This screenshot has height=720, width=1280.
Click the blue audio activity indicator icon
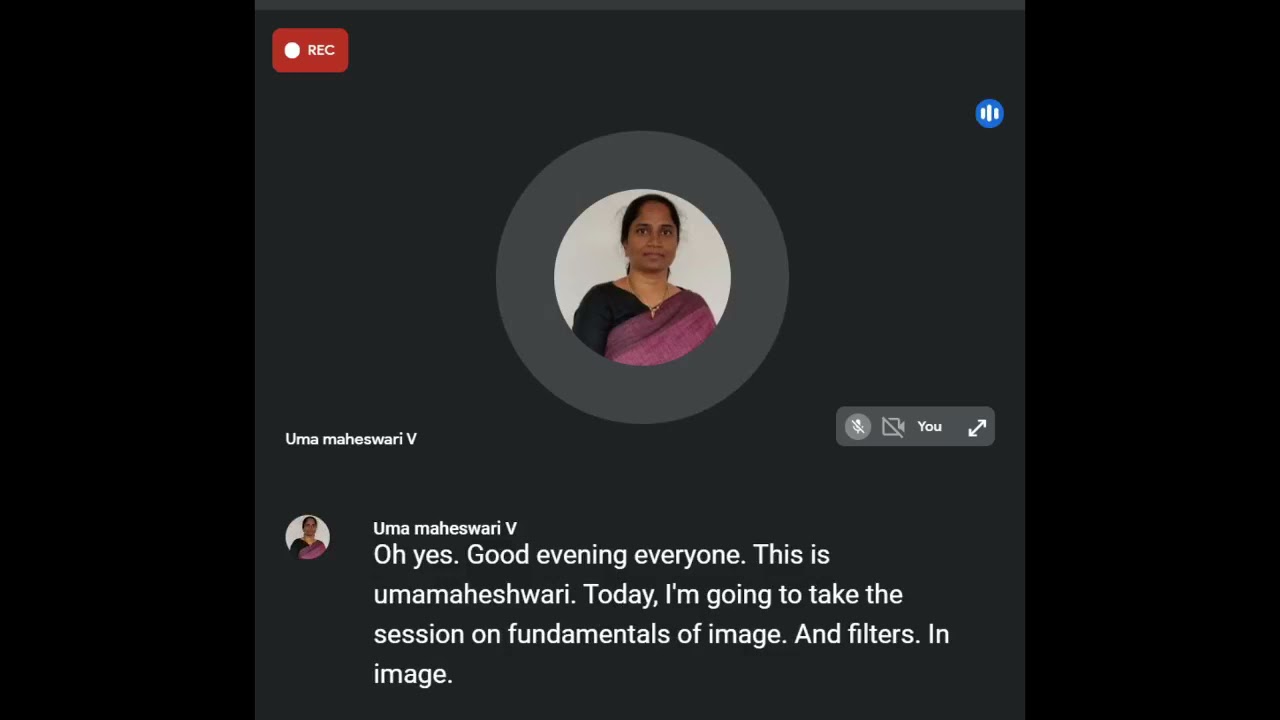pos(989,113)
